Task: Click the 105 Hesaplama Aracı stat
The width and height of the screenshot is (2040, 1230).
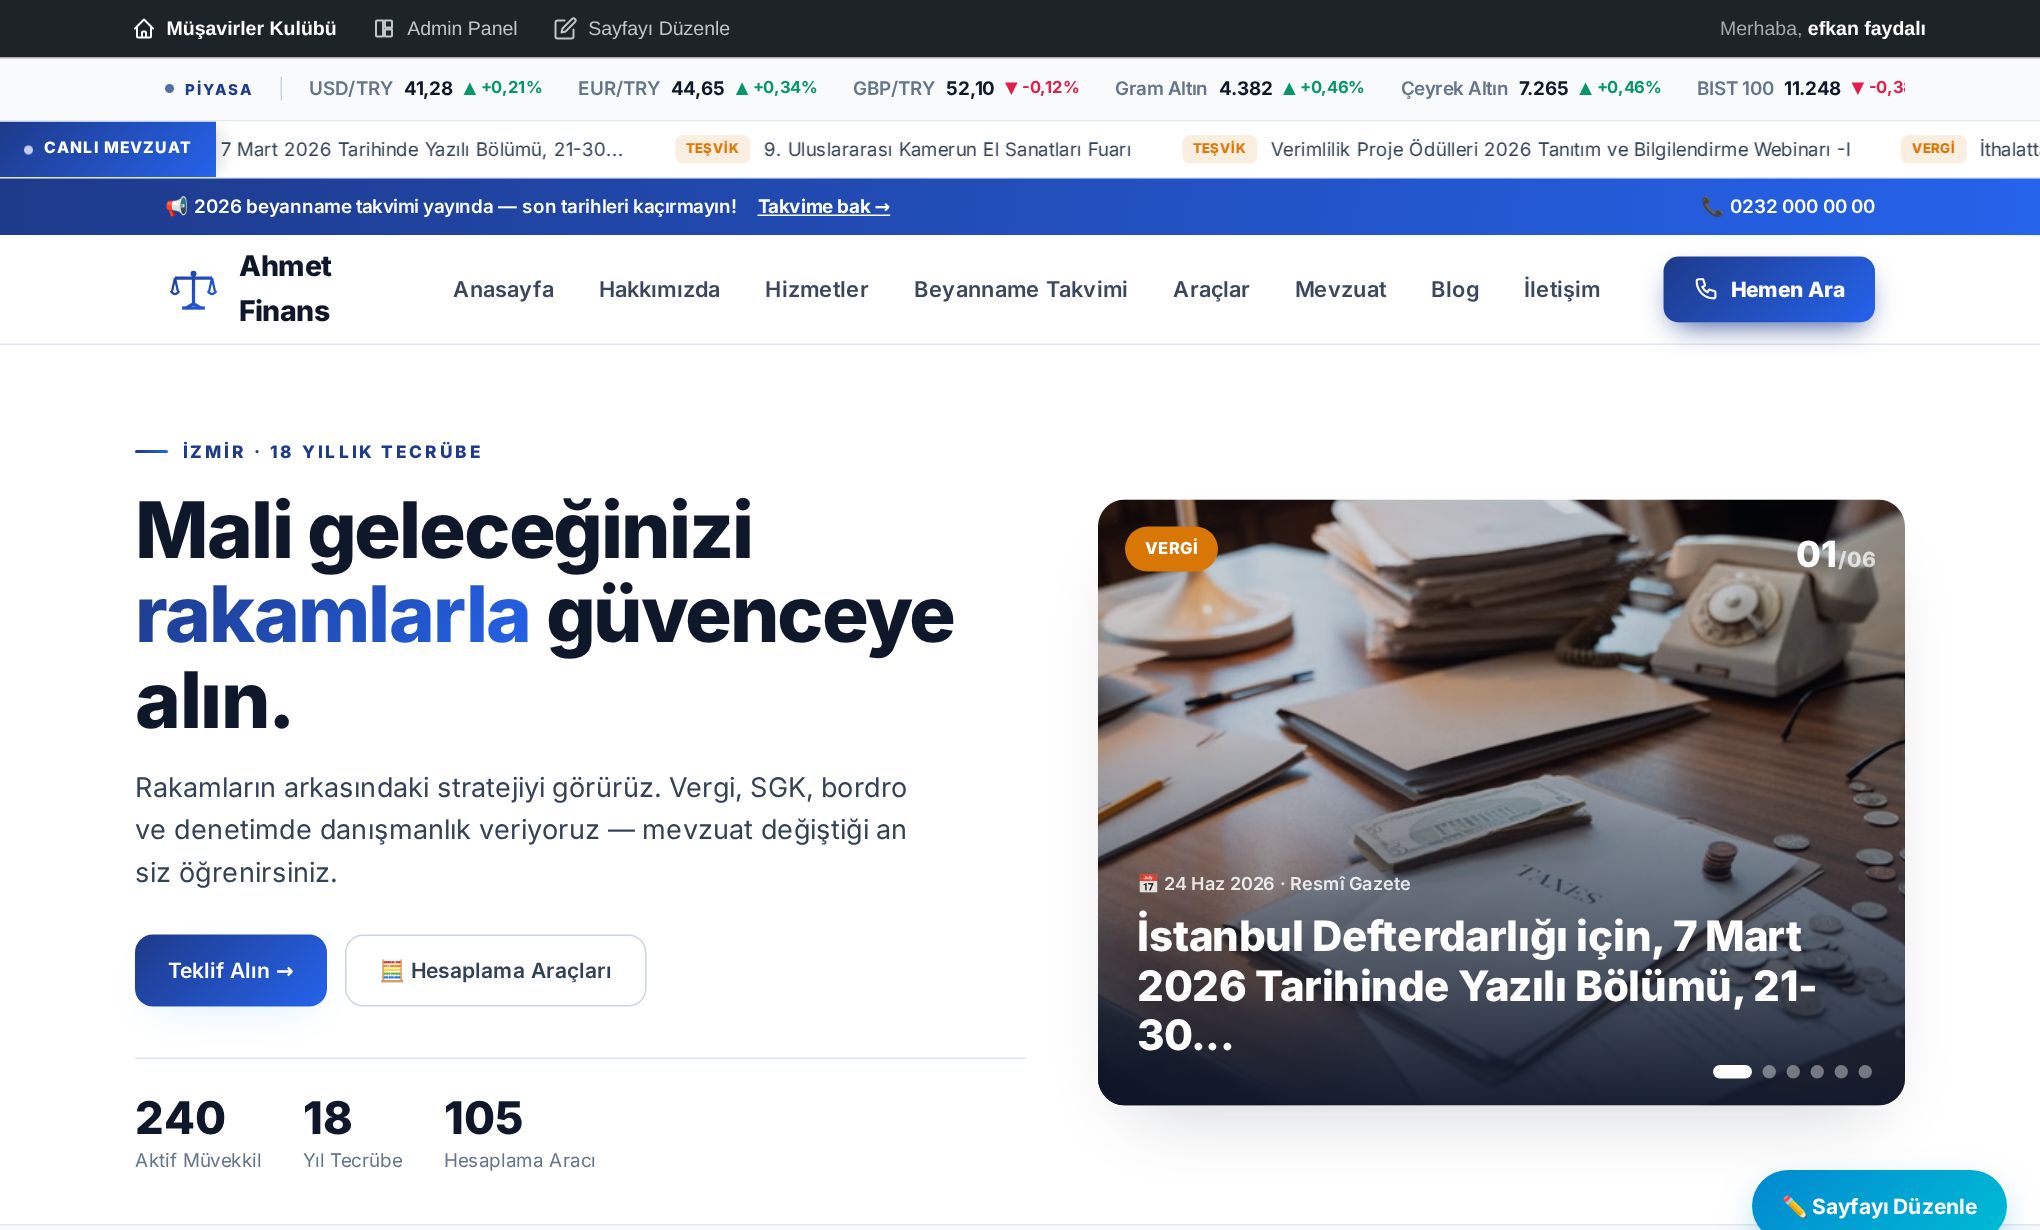Action: 519,1133
